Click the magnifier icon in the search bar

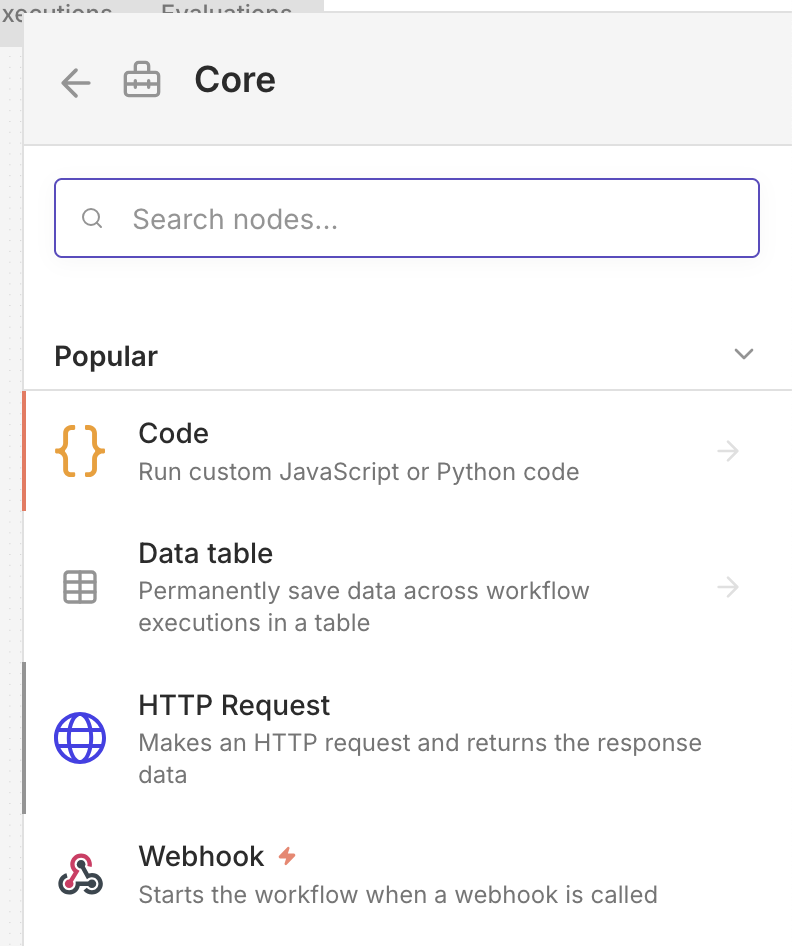click(92, 218)
